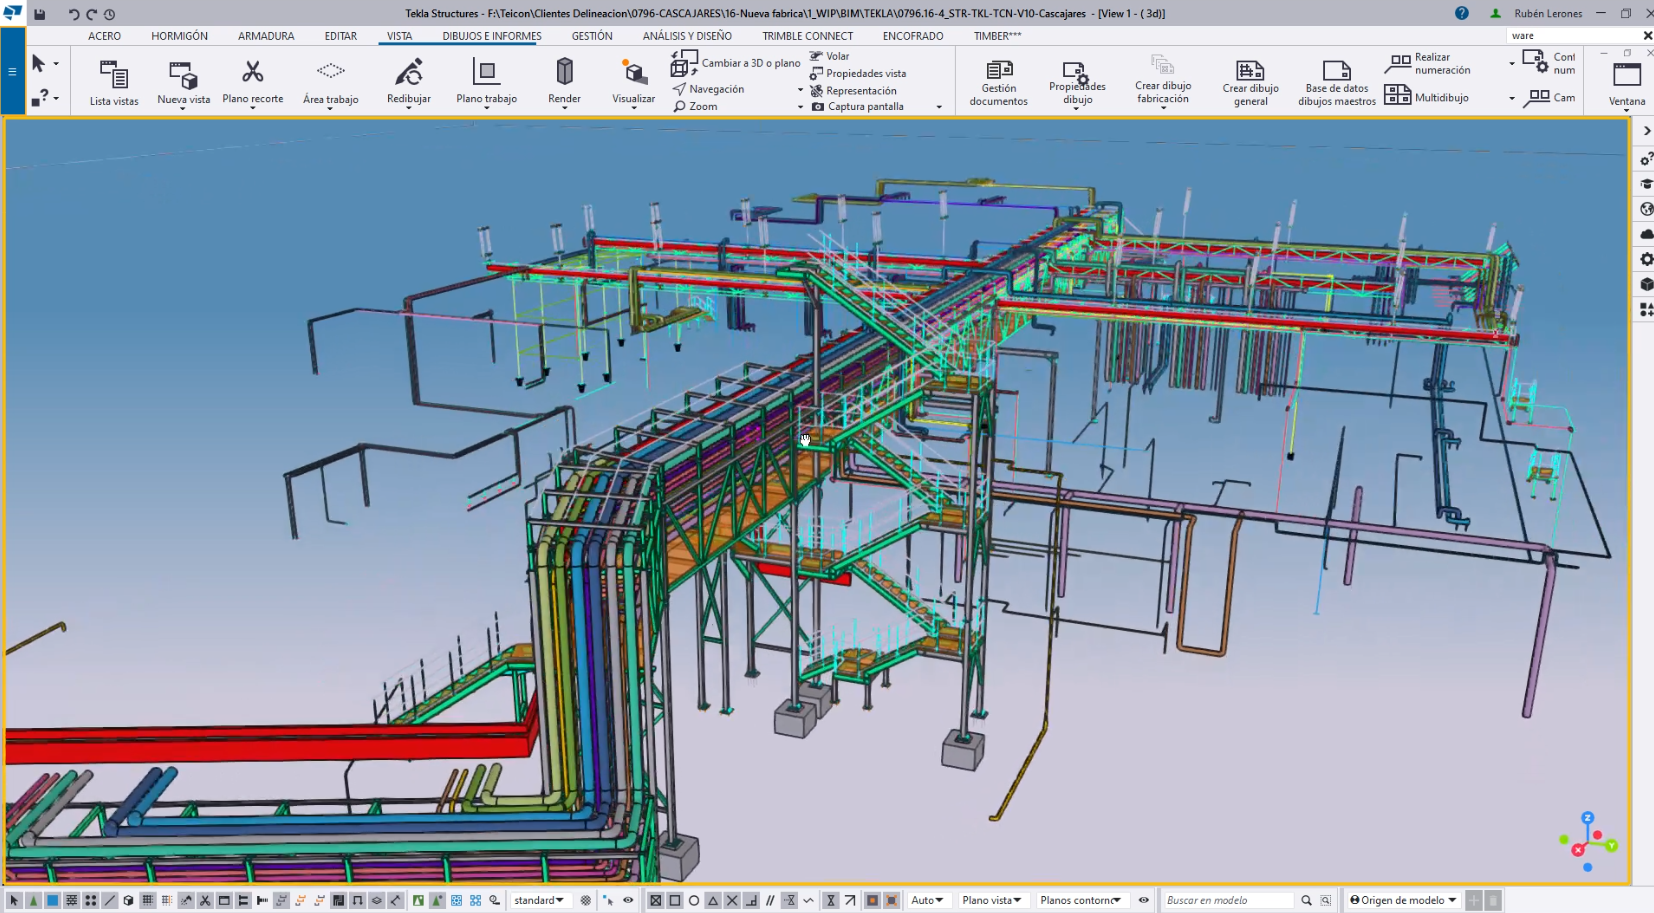This screenshot has width=1654, height=913.
Task: Click the Redibujar redraw icon
Action: click(x=408, y=72)
